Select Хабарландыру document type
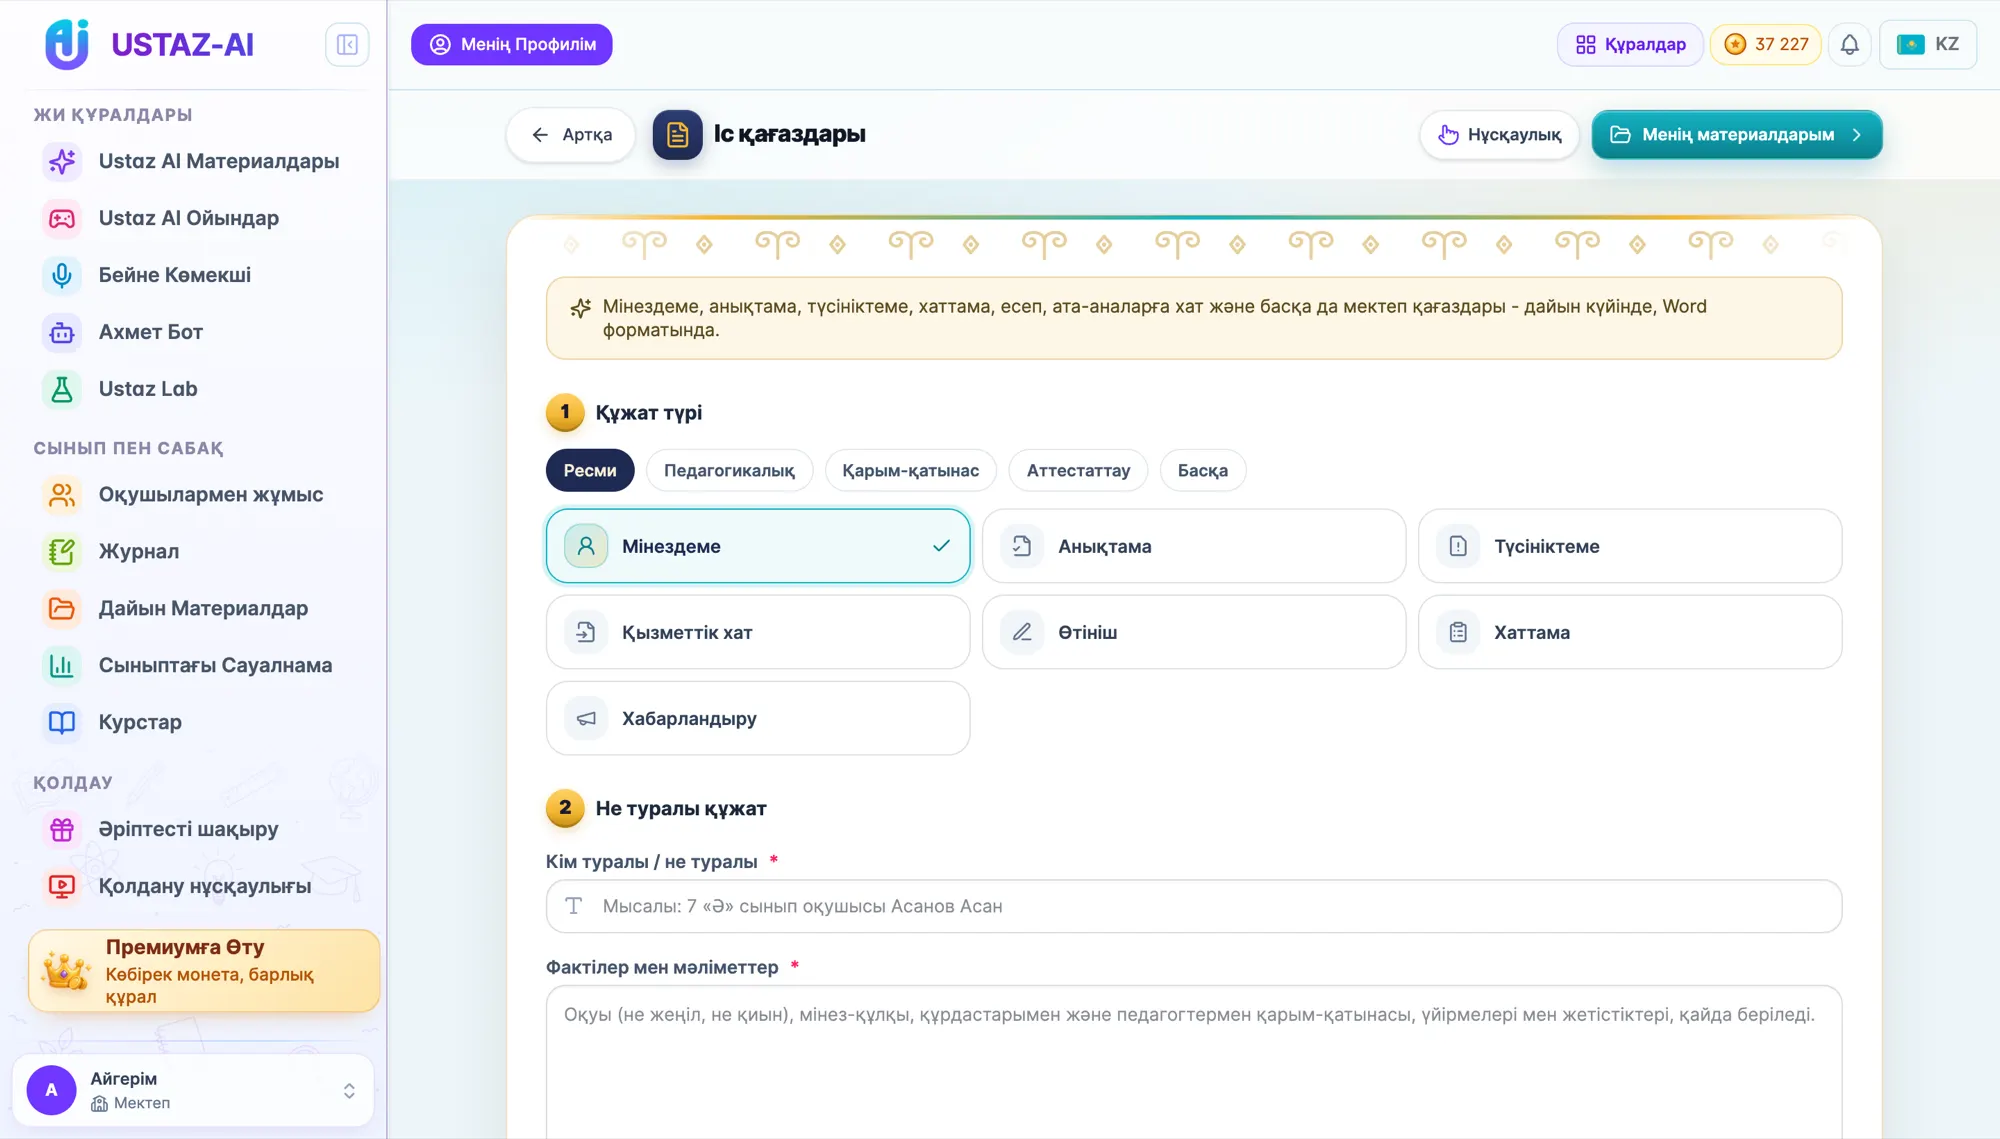The height and width of the screenshot is (1139, 2000). 758,718
